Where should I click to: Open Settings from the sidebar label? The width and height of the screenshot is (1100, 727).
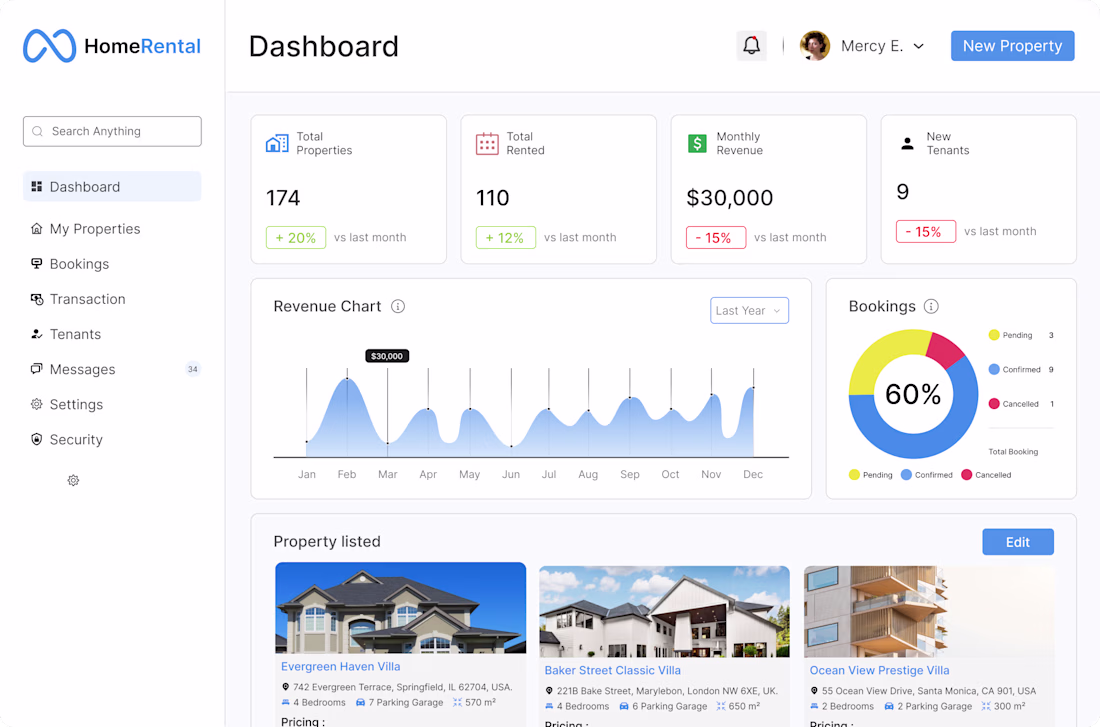pyautogui.click(x=76, y=404)
